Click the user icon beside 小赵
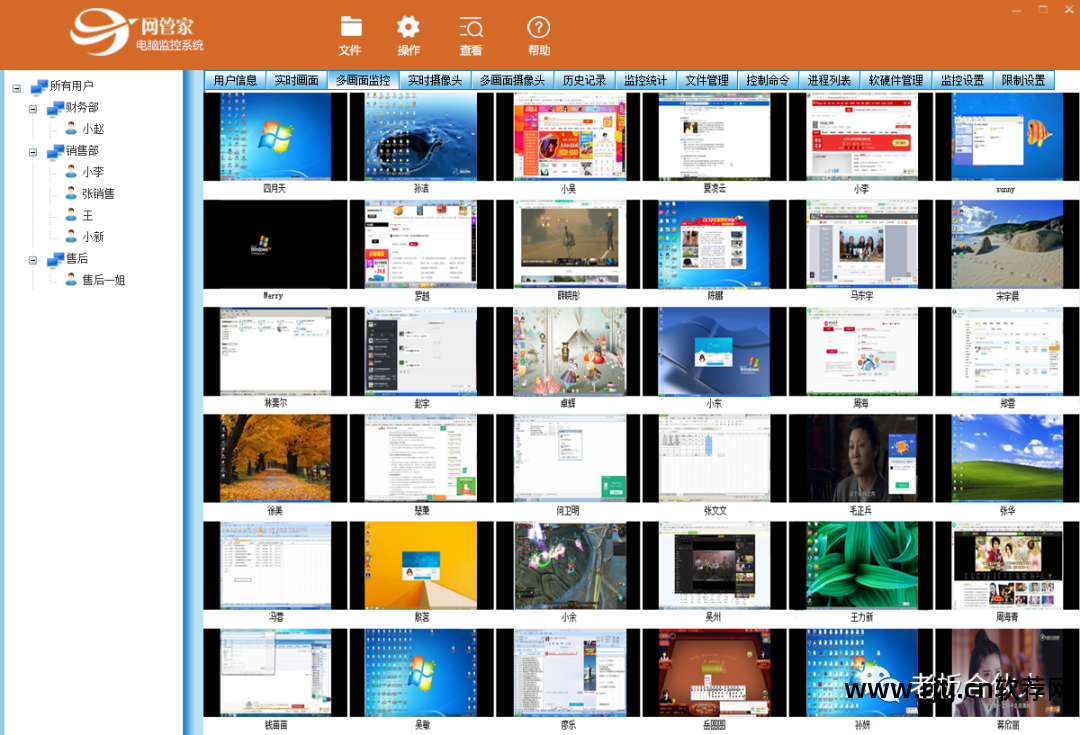1080x735 pixels. [71, 128]
